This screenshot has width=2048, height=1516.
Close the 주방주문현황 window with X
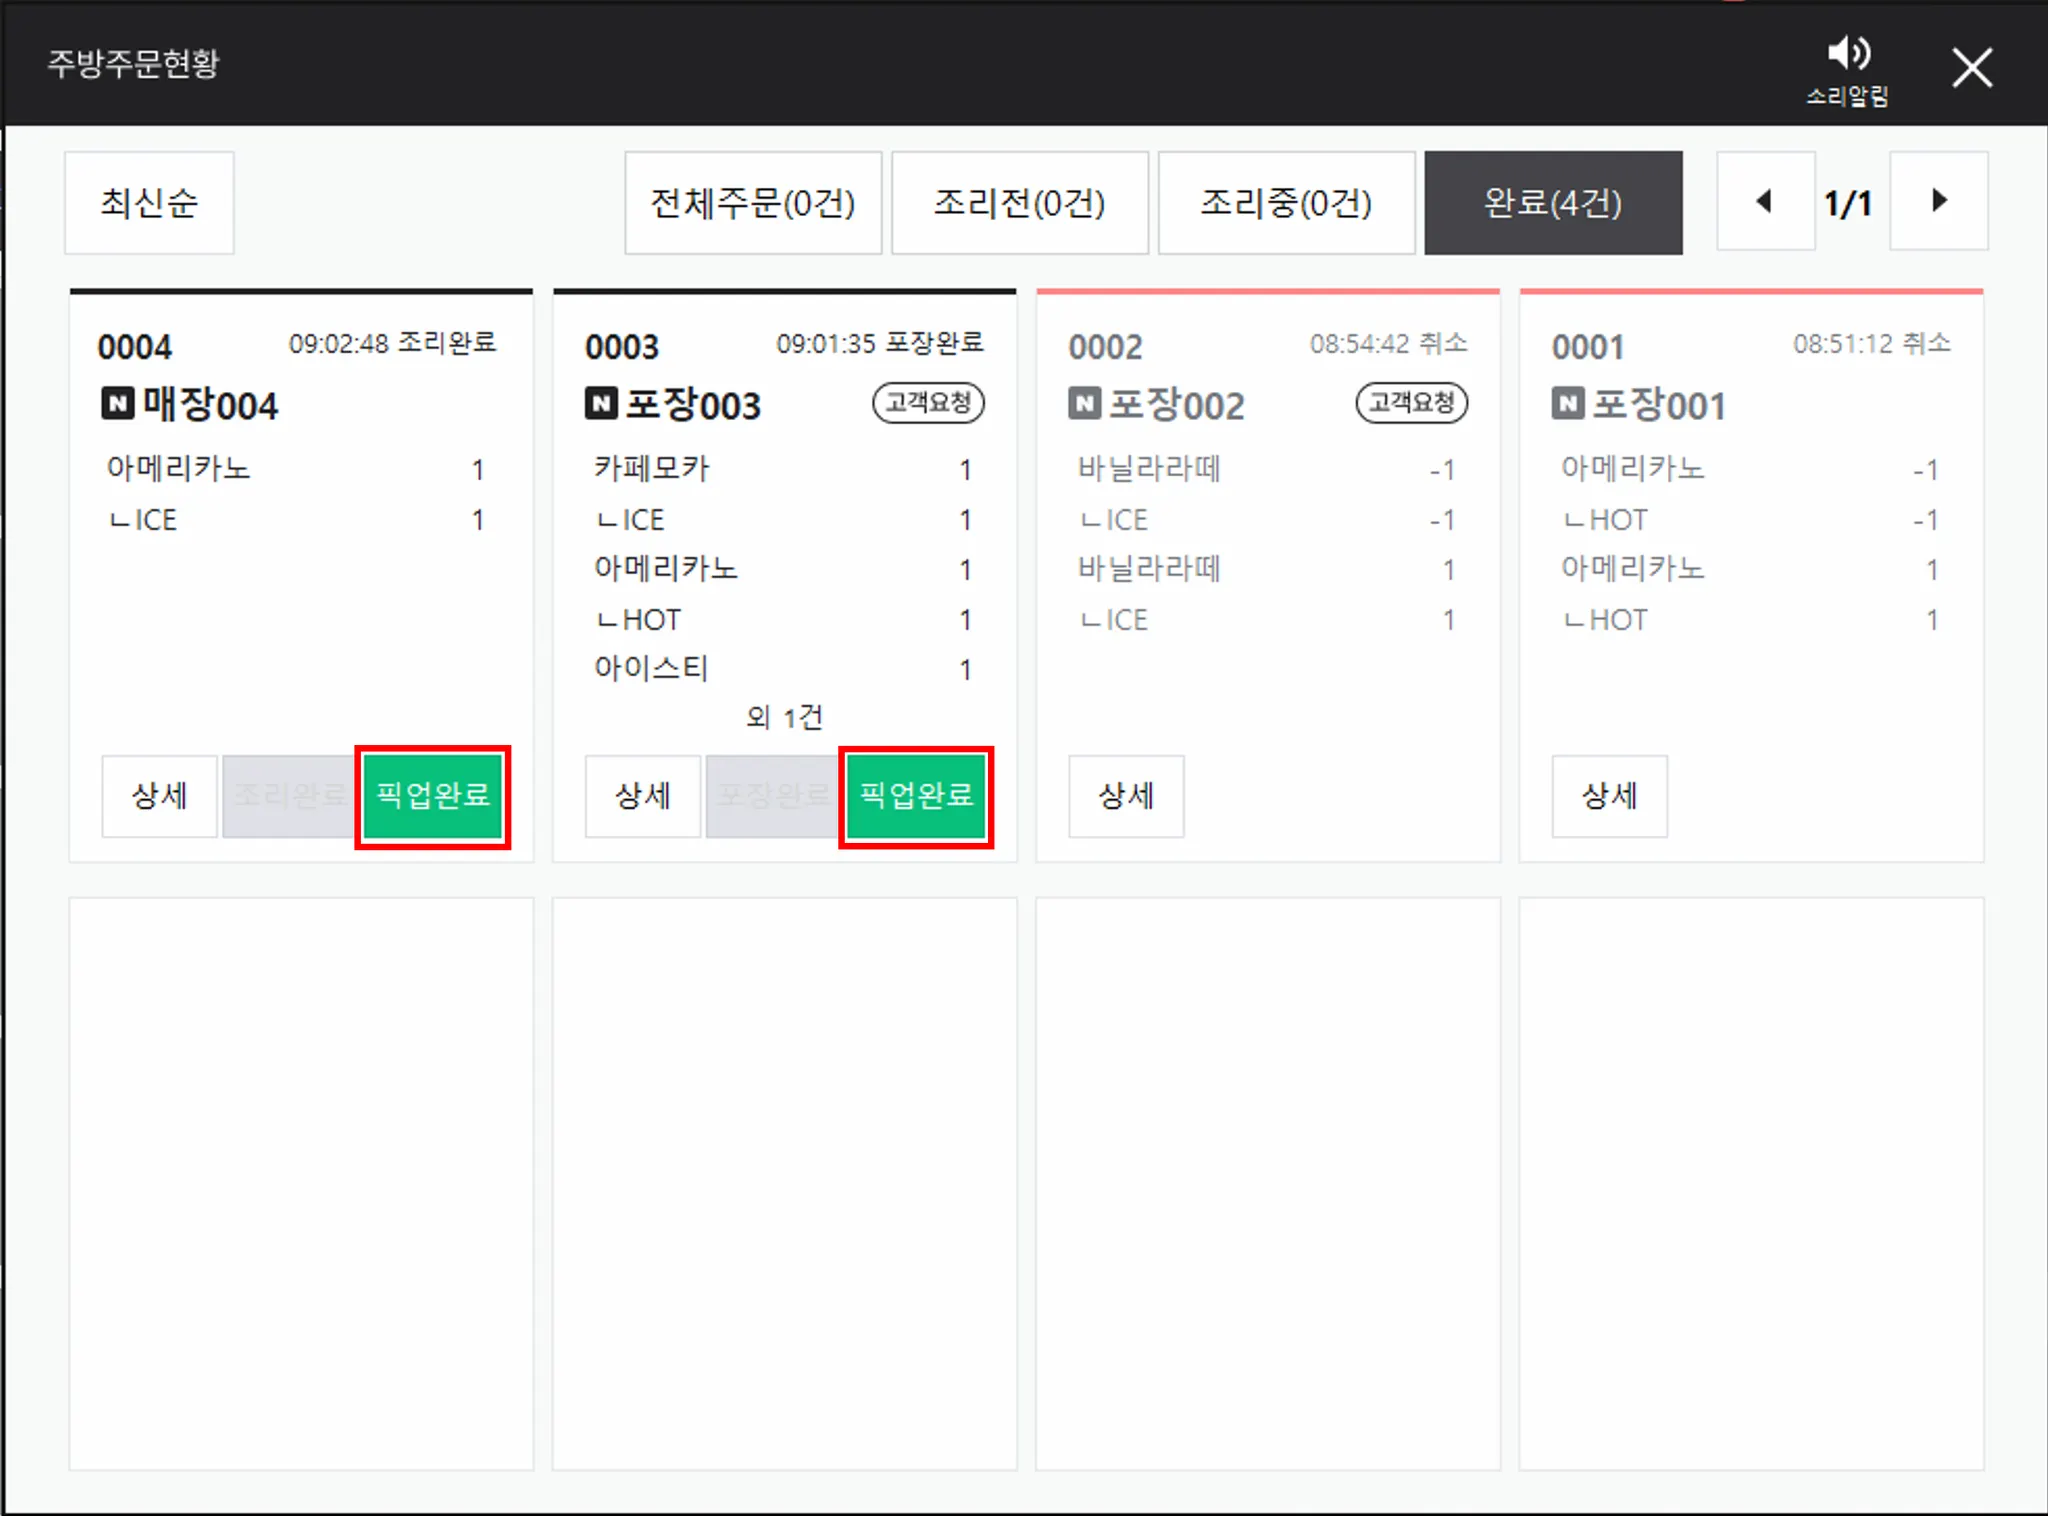[1971, 68]
